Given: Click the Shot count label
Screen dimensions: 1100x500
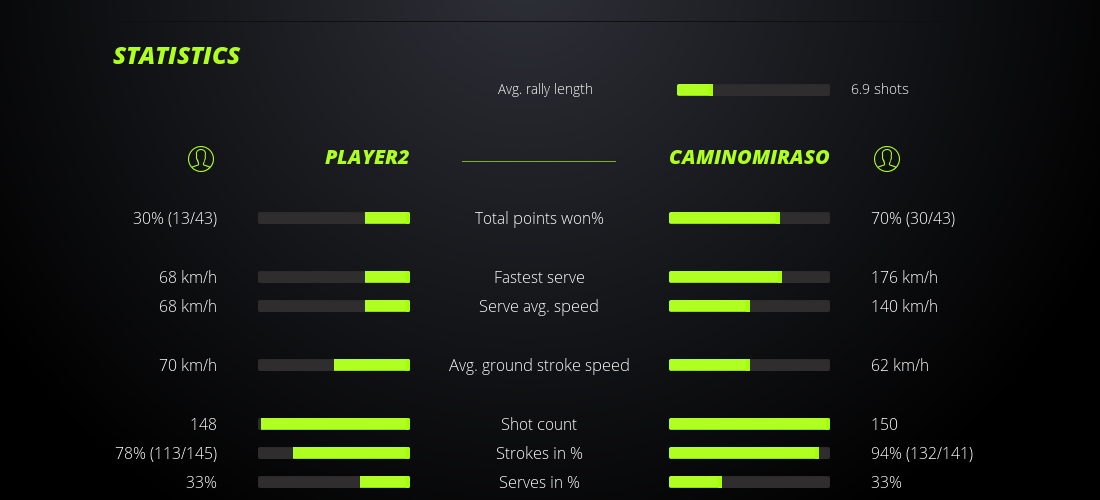Looking at the screenshot, I should click(539, 424).
